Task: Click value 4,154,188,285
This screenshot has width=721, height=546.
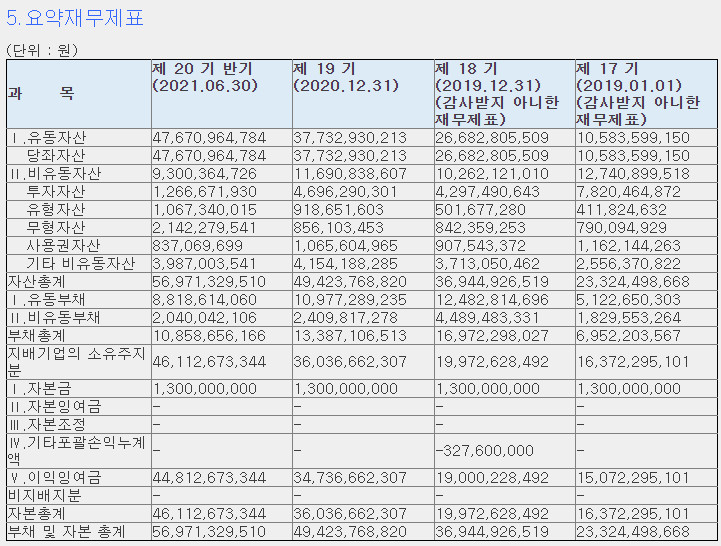Action: coord(345,264)
